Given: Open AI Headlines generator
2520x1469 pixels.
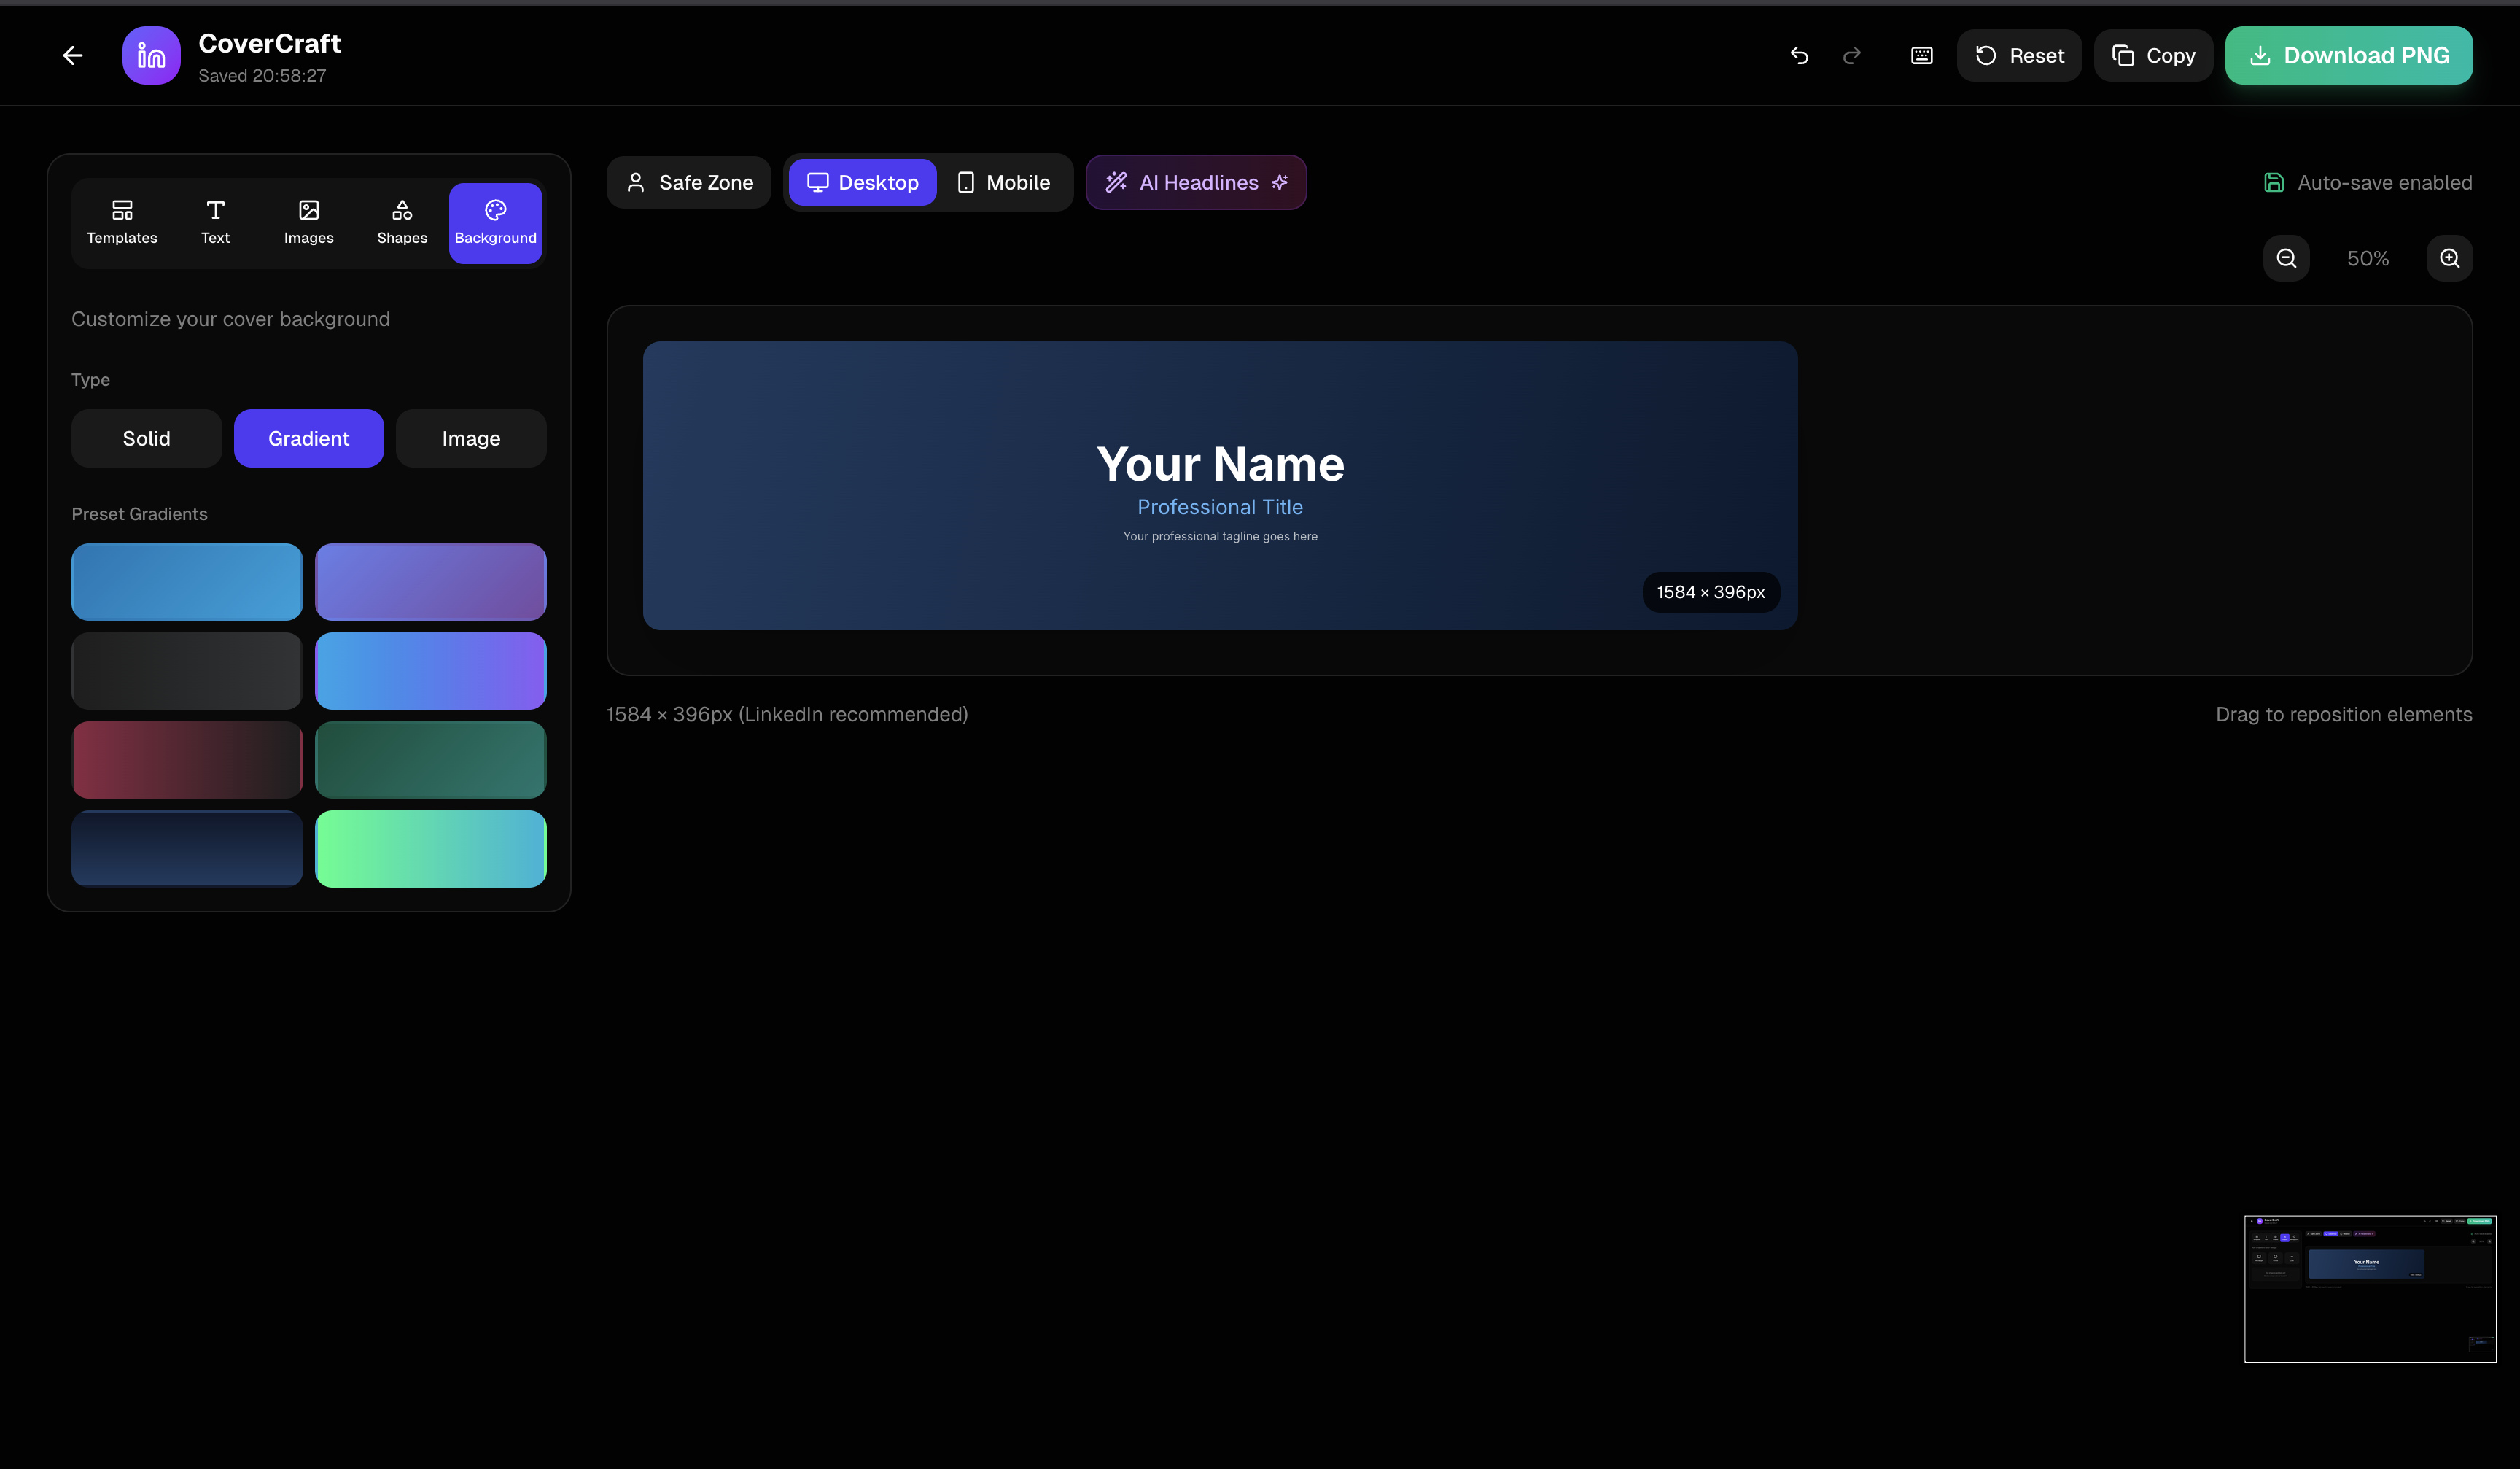Looking at the screenshot, I should 1196,182.
